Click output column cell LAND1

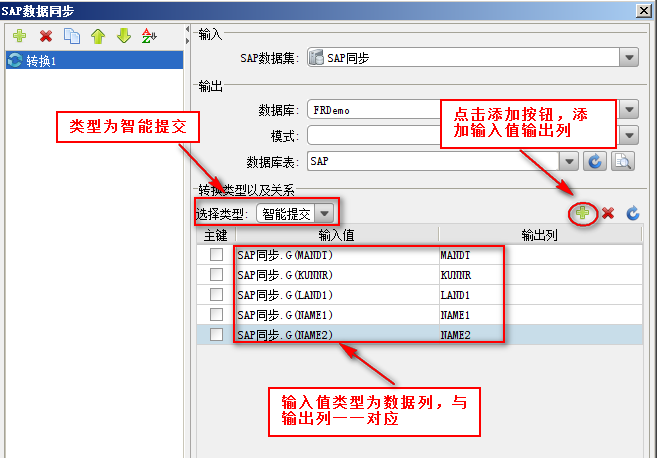(540, 295)
